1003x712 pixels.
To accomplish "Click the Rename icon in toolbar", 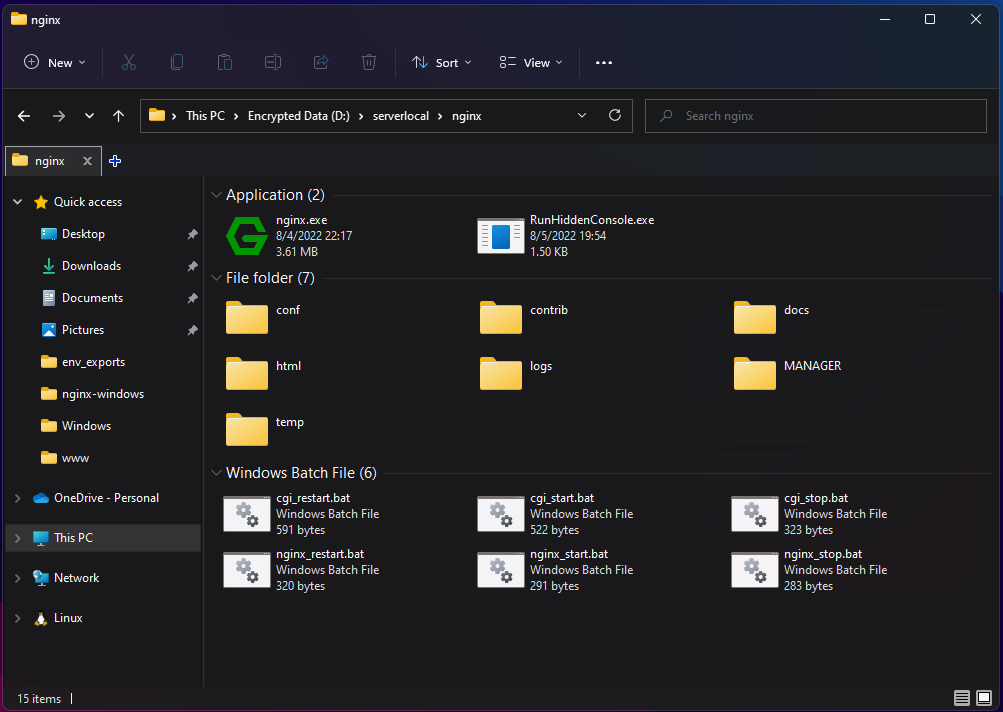I will click(273, 62).
